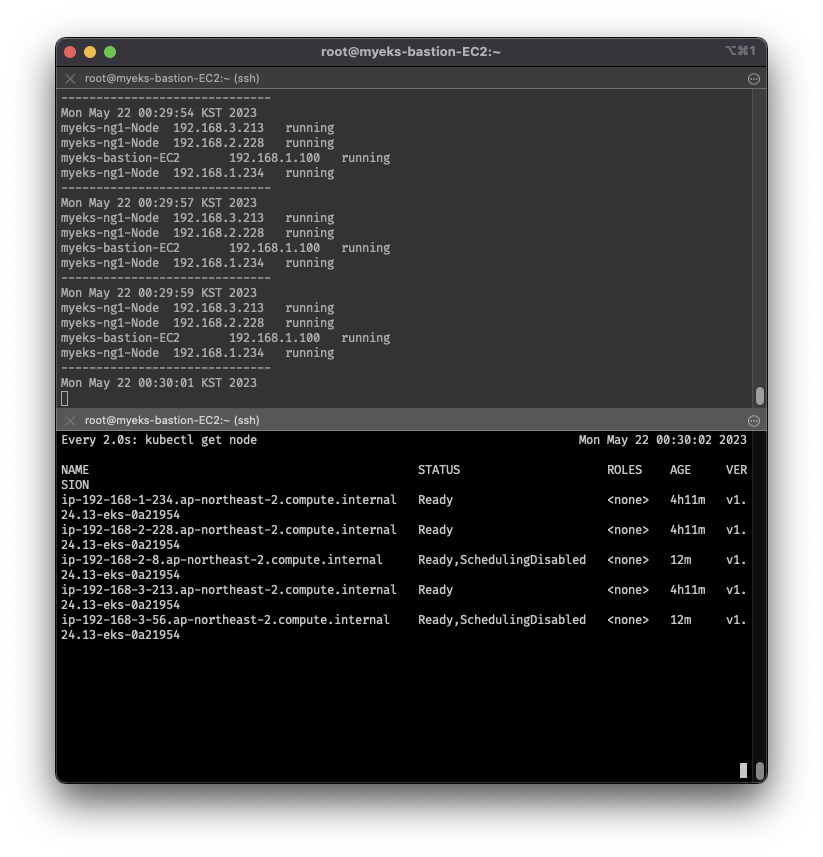This screenshot has height=857, width=823.
Task: Close the top ssh pane with its X icon
Action: click(x=70, y=79)
